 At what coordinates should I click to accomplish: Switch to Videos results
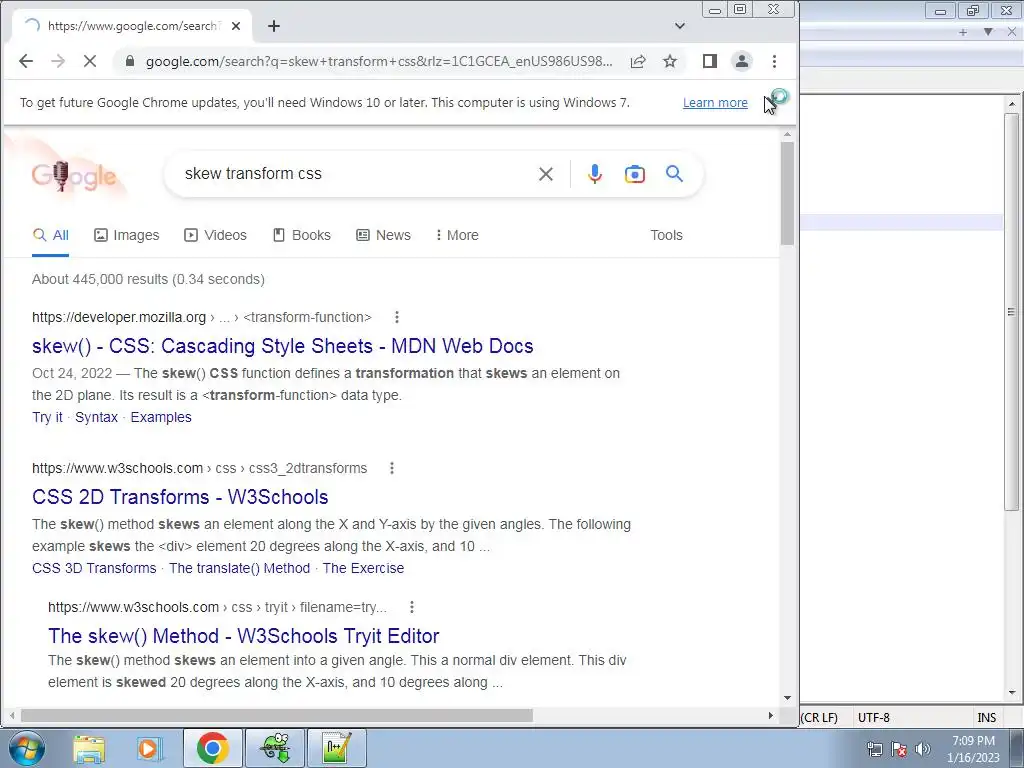point(216,235)
